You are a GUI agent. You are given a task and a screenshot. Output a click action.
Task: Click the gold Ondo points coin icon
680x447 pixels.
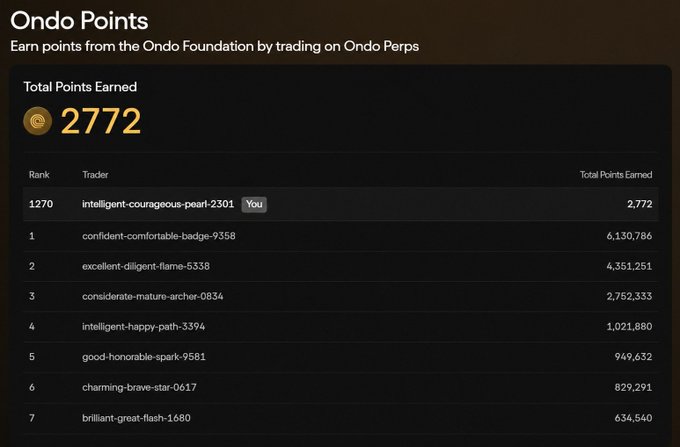38,121
